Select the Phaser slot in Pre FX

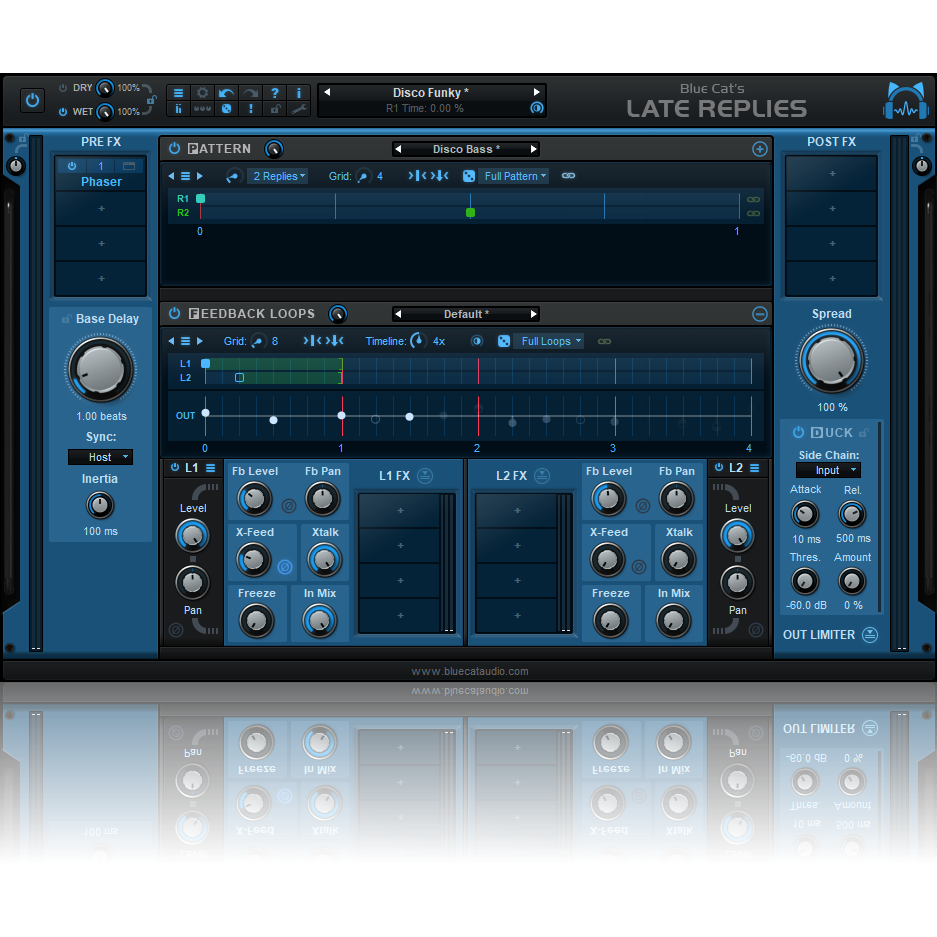pyautogui.click(x=100, y=179)
